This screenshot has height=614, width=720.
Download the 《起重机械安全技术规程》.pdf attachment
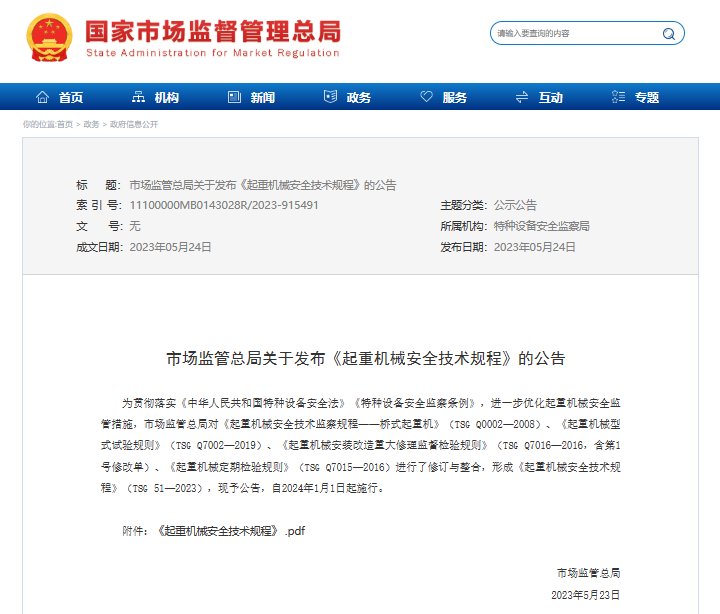point(231,531)
